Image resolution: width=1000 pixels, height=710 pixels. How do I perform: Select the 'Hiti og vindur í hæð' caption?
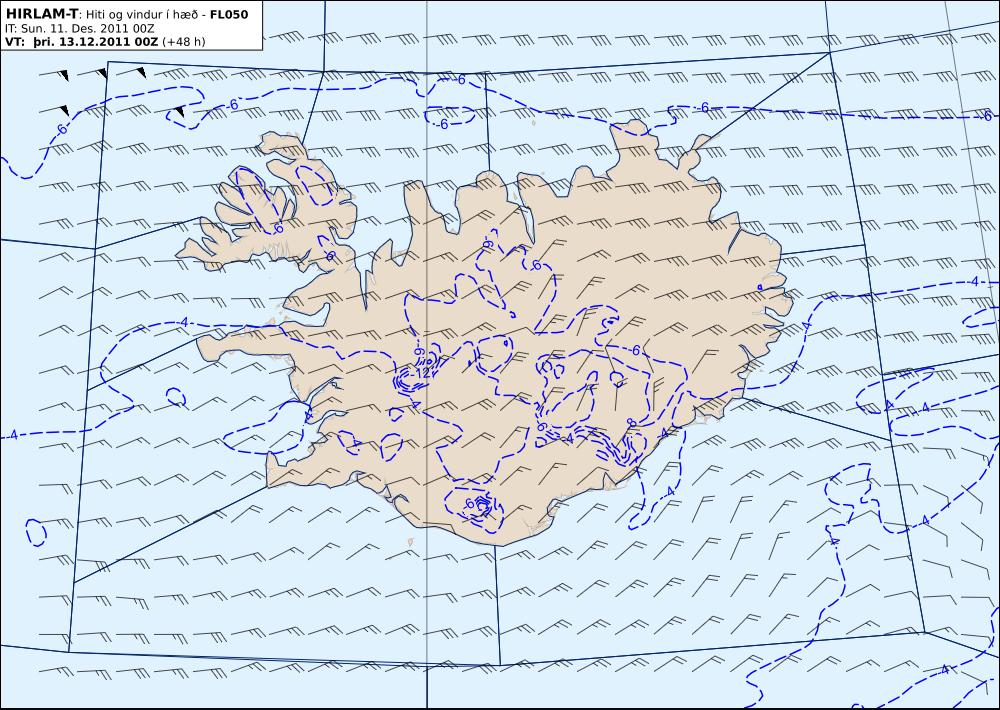tap(140, 15)
